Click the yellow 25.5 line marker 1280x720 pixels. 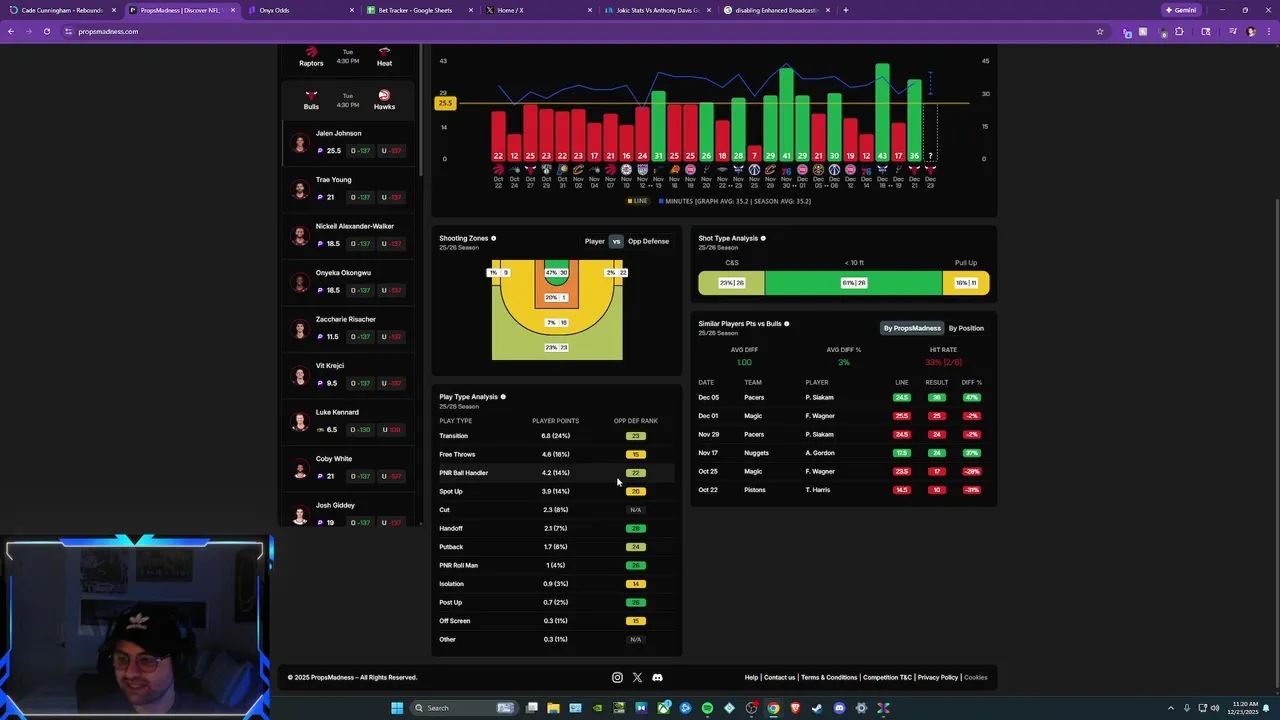tap(445, 103)
